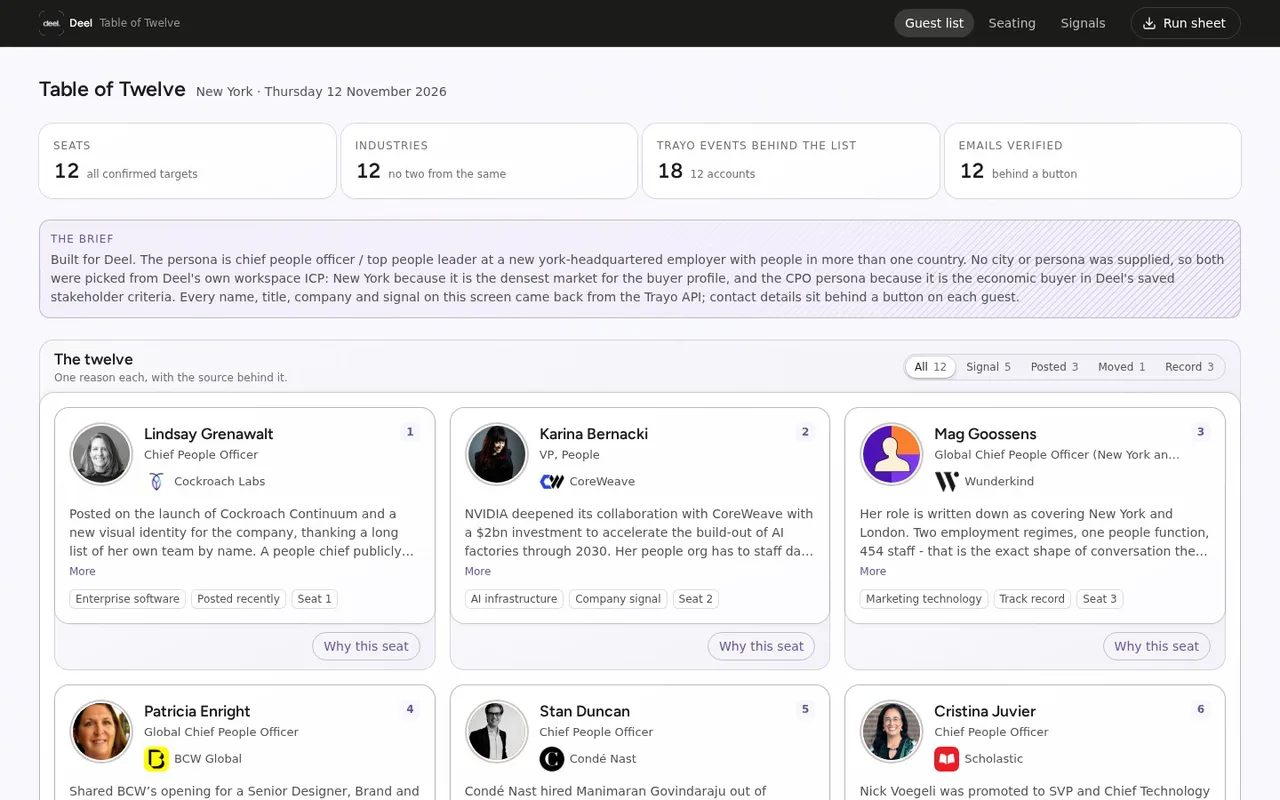This screenshot has width=1280, height=800.
Task: Click Stan Duncan's profile photo
Action: 496,731
